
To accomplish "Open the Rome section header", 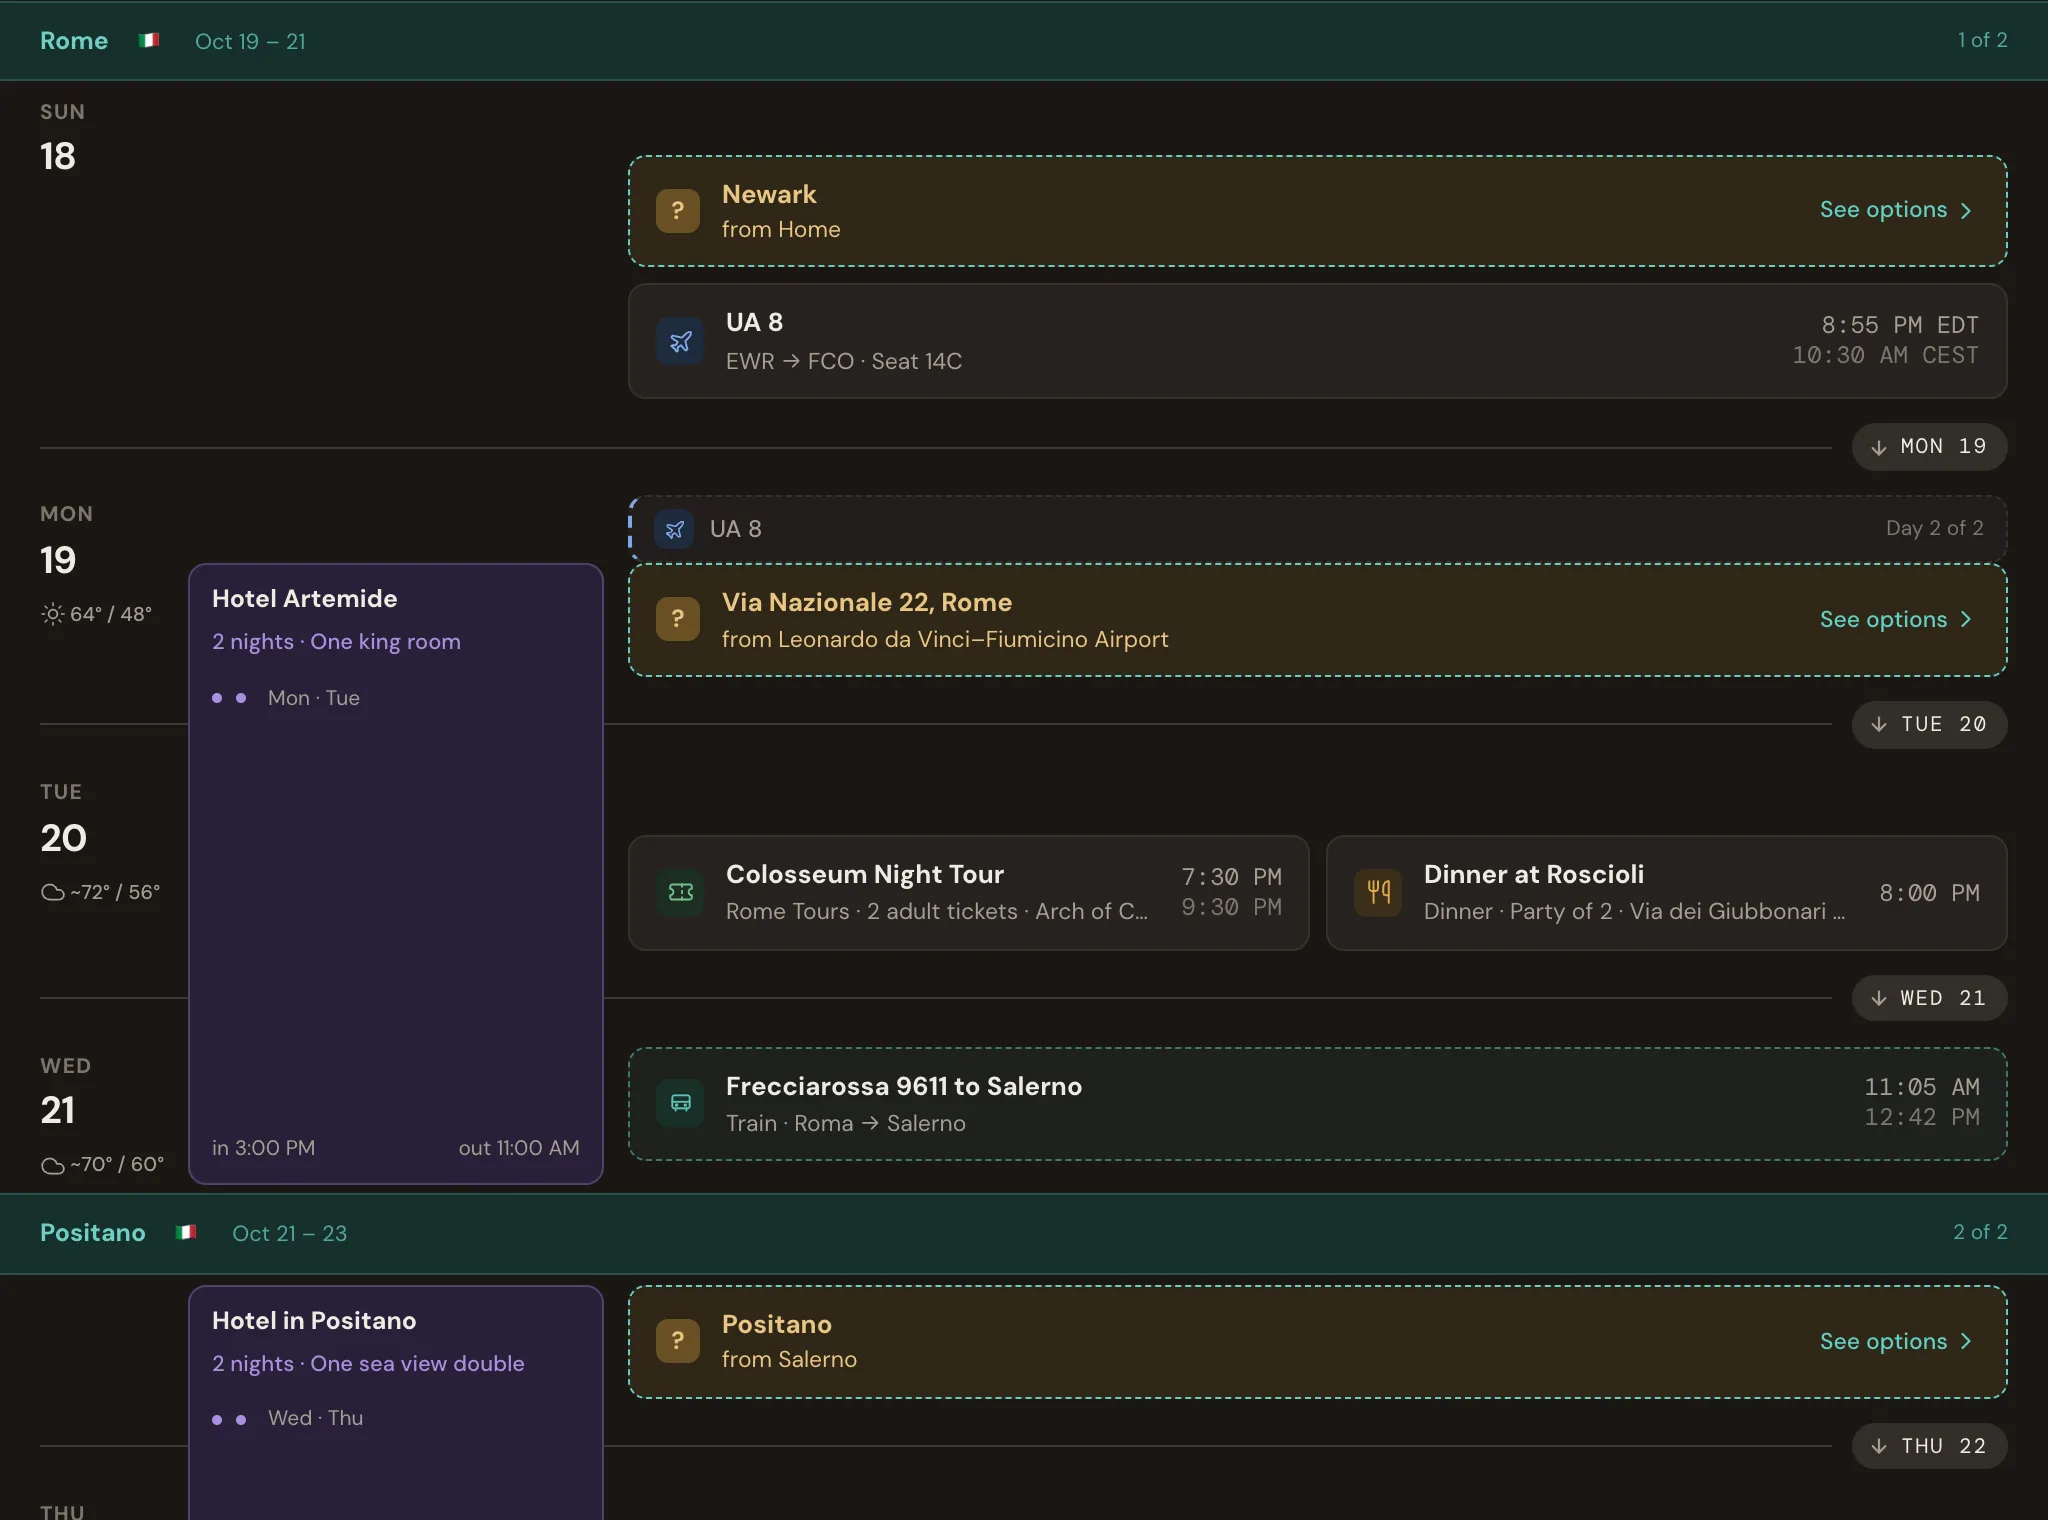I will [1024, 41].
